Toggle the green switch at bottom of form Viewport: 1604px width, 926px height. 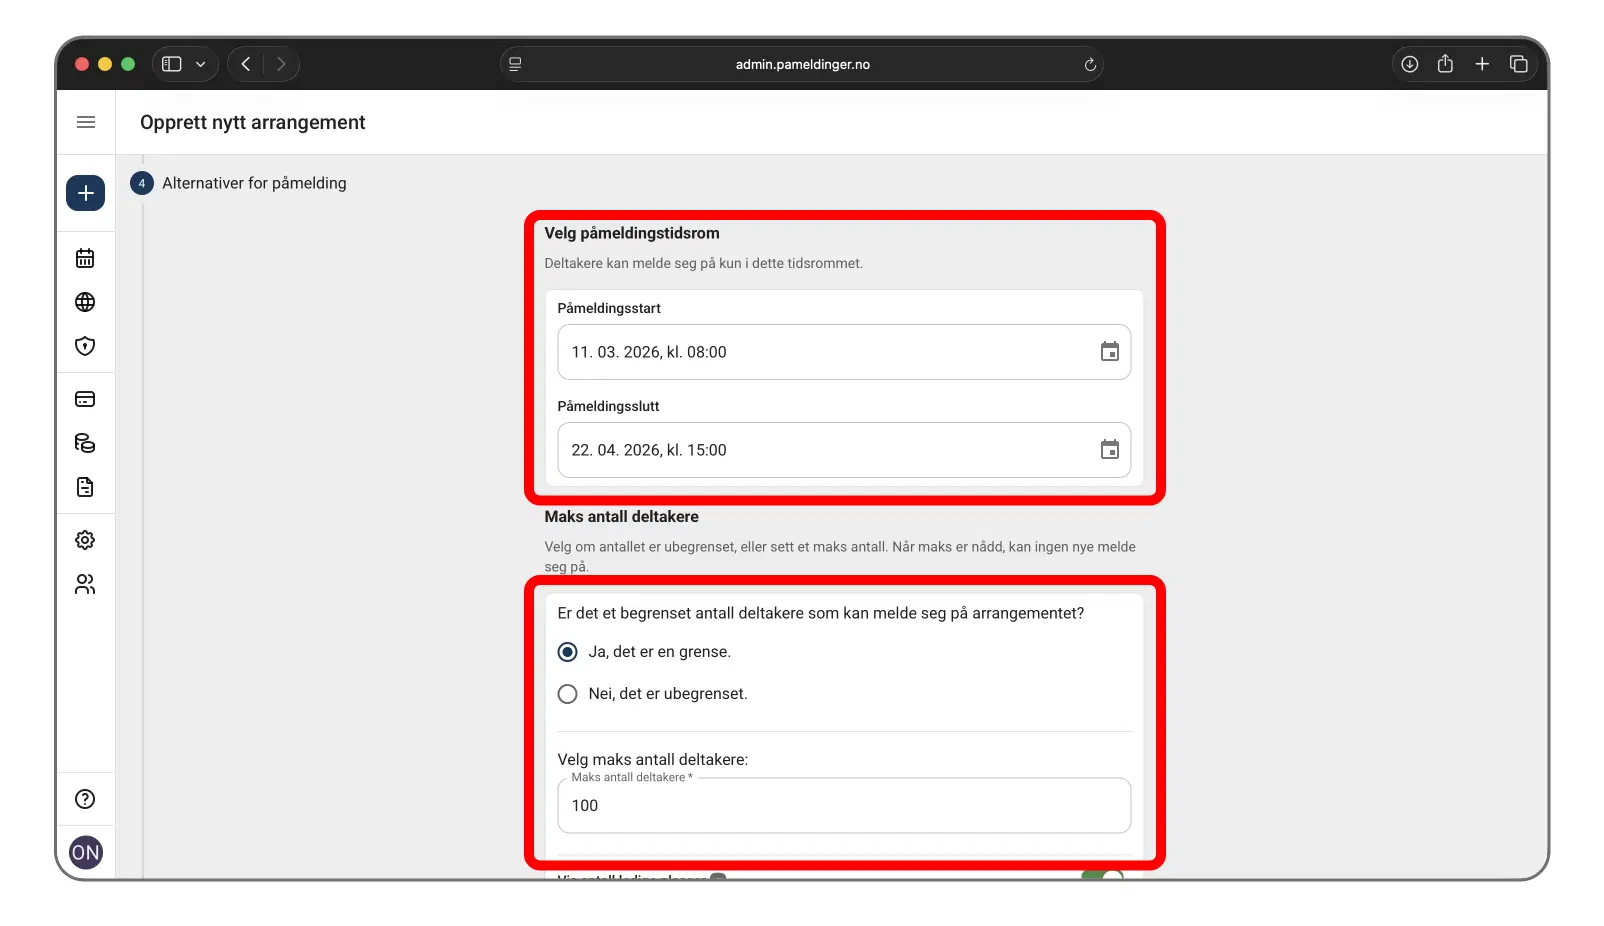1102,875
